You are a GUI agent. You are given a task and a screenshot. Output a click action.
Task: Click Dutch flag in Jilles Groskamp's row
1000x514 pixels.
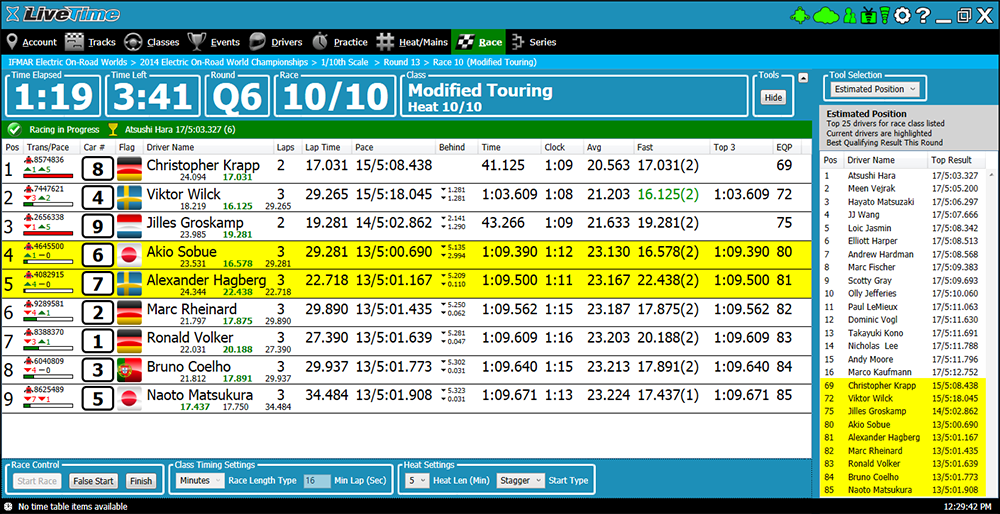pyautogui.click(x=128, y=226)
